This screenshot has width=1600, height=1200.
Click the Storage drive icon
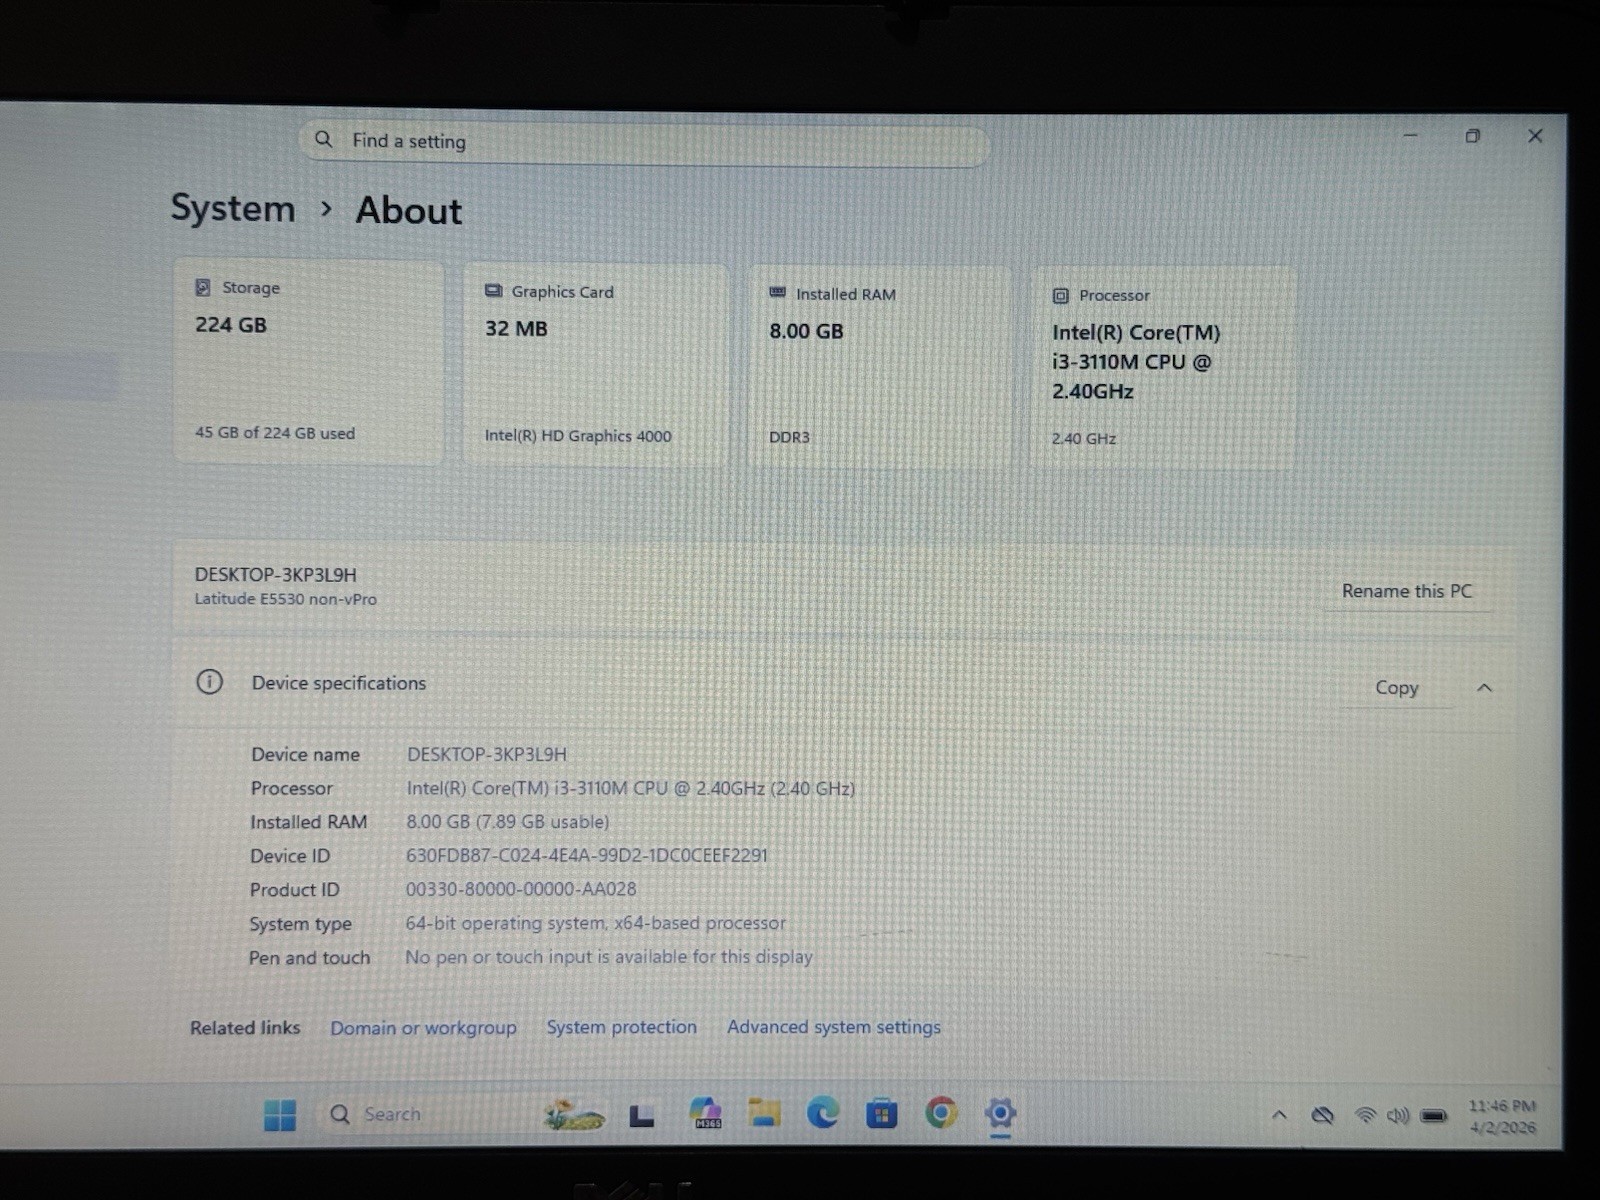tap(203, 287)
